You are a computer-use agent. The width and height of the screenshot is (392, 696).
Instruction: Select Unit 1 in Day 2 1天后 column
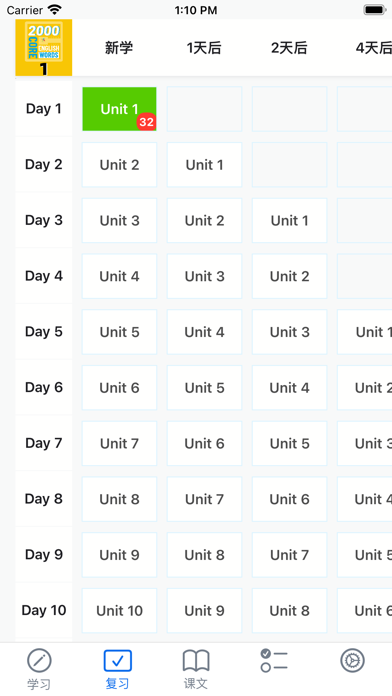[204, 165]
